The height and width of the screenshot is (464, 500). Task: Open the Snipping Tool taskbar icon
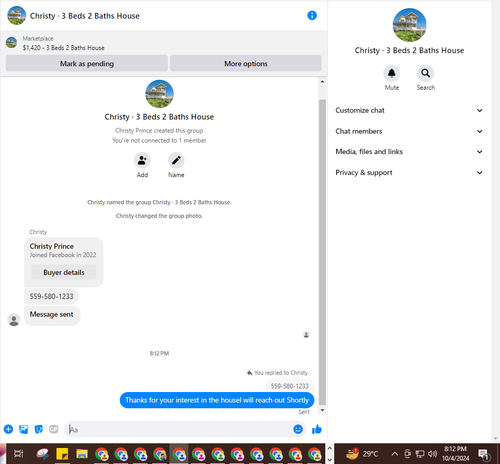click(x=43, y=454)
